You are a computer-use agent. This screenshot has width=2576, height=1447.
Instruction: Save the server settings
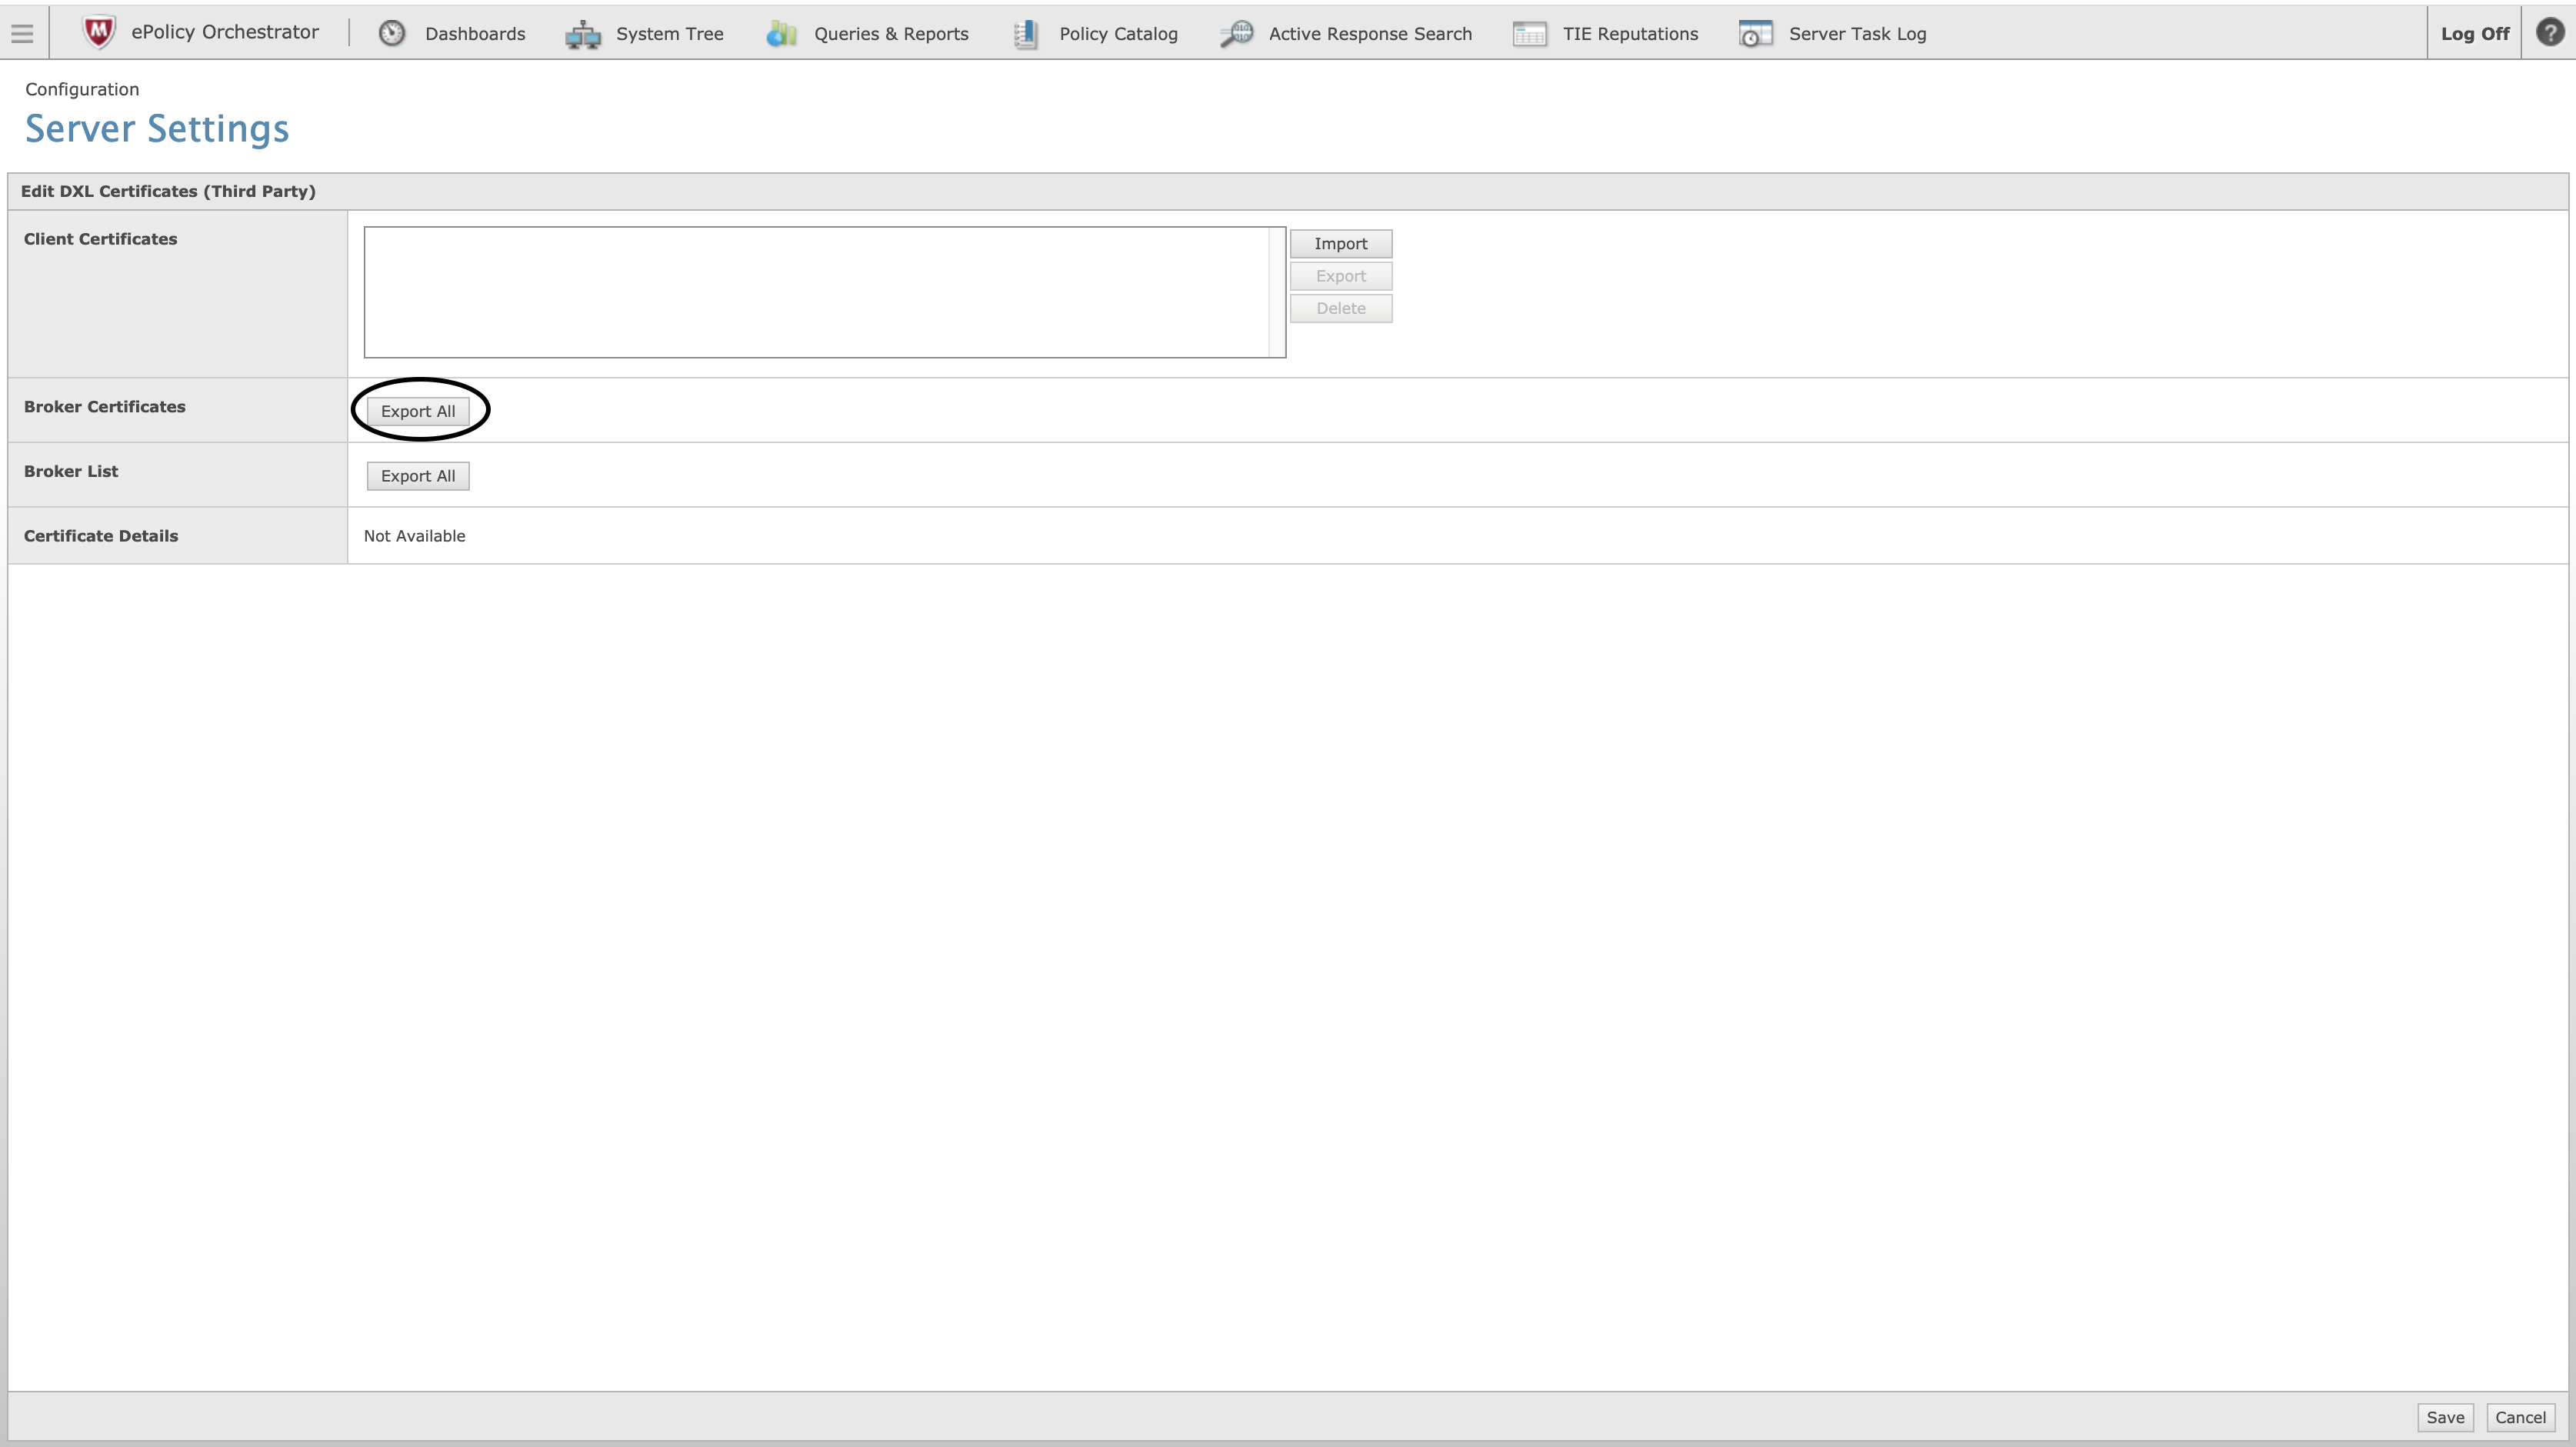click(2444, 1417)
